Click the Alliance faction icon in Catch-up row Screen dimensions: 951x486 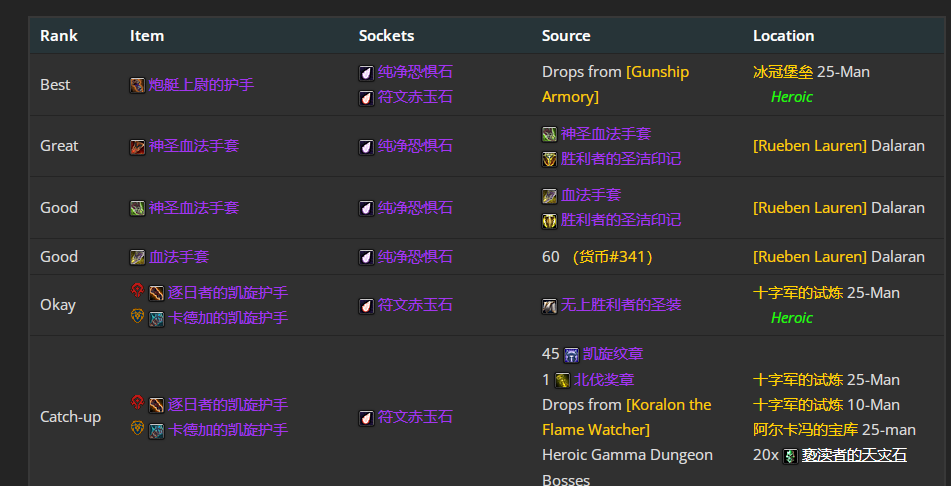pos(138,428)
